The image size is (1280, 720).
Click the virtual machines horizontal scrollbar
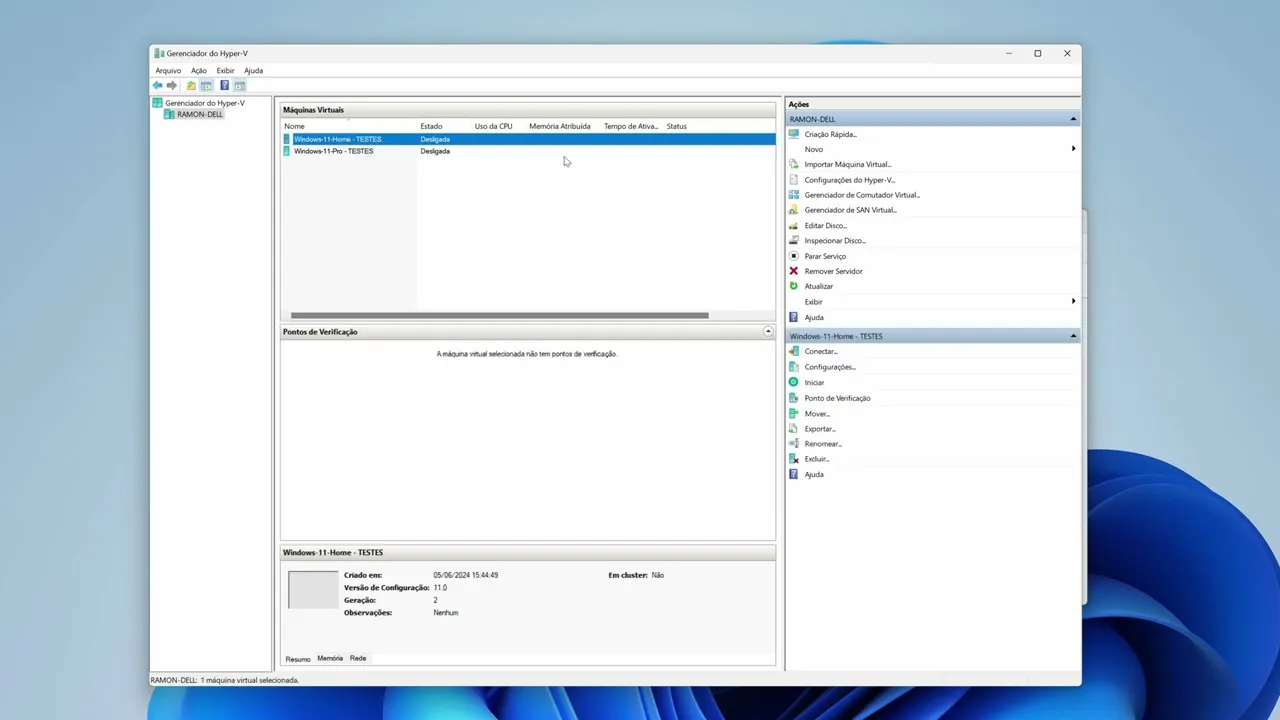coord(499,316)
